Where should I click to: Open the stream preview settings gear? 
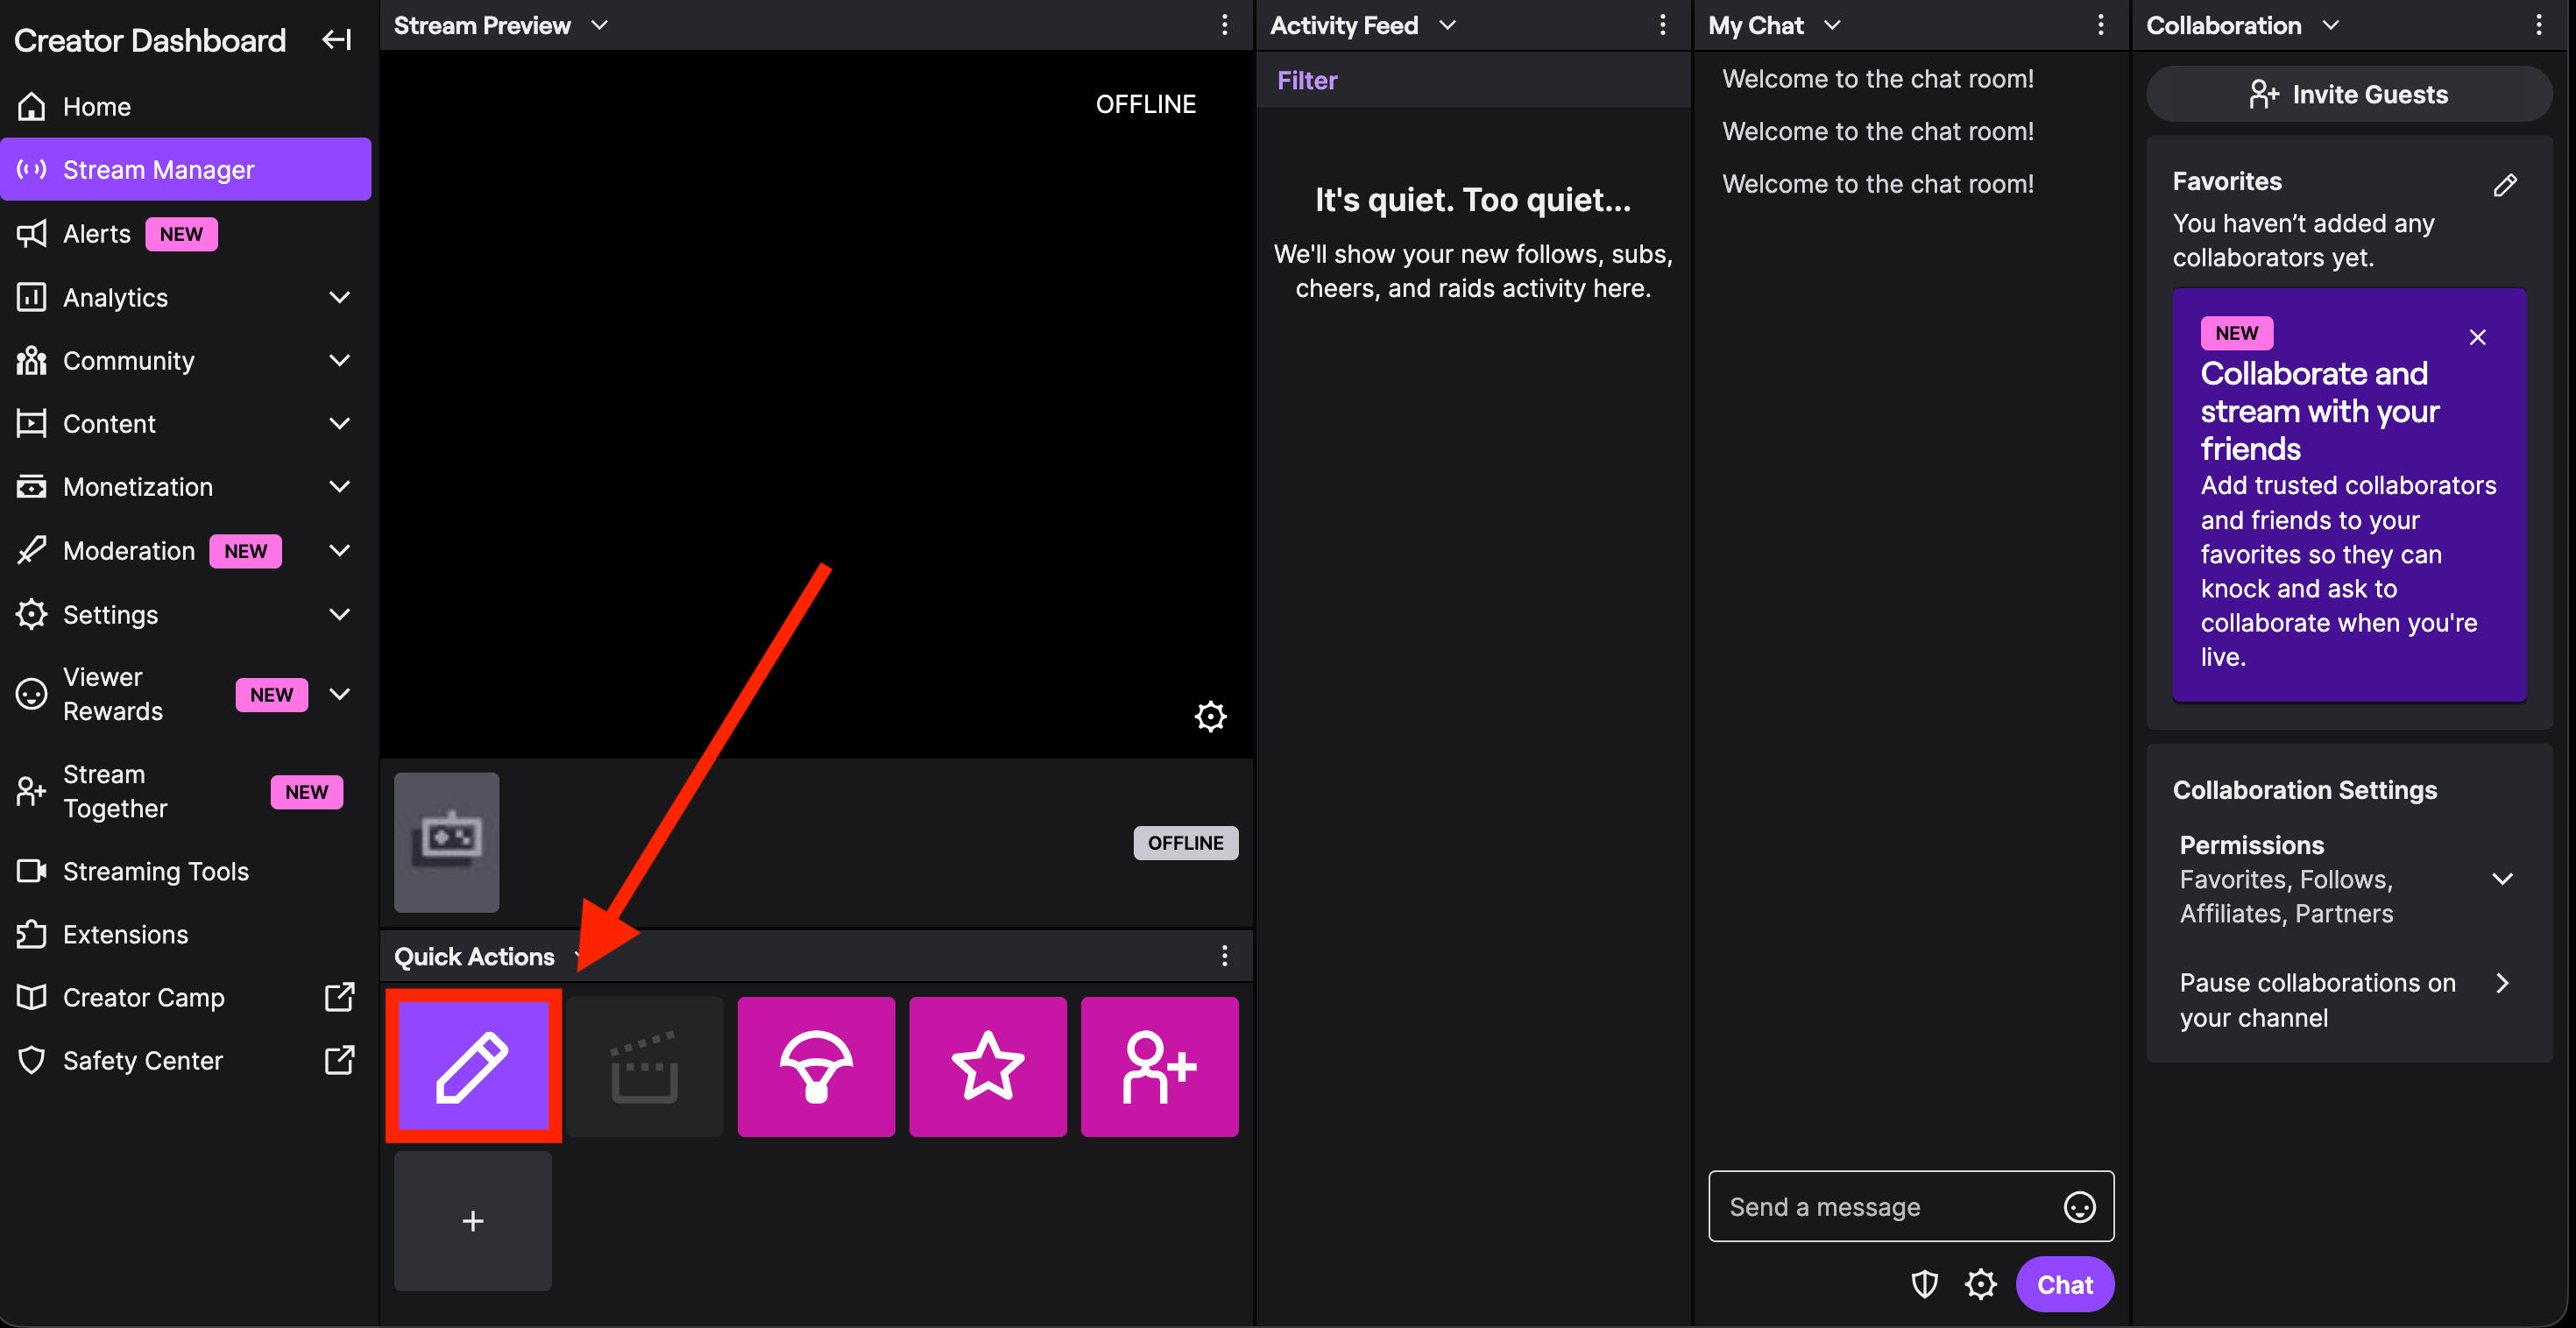1210,716
